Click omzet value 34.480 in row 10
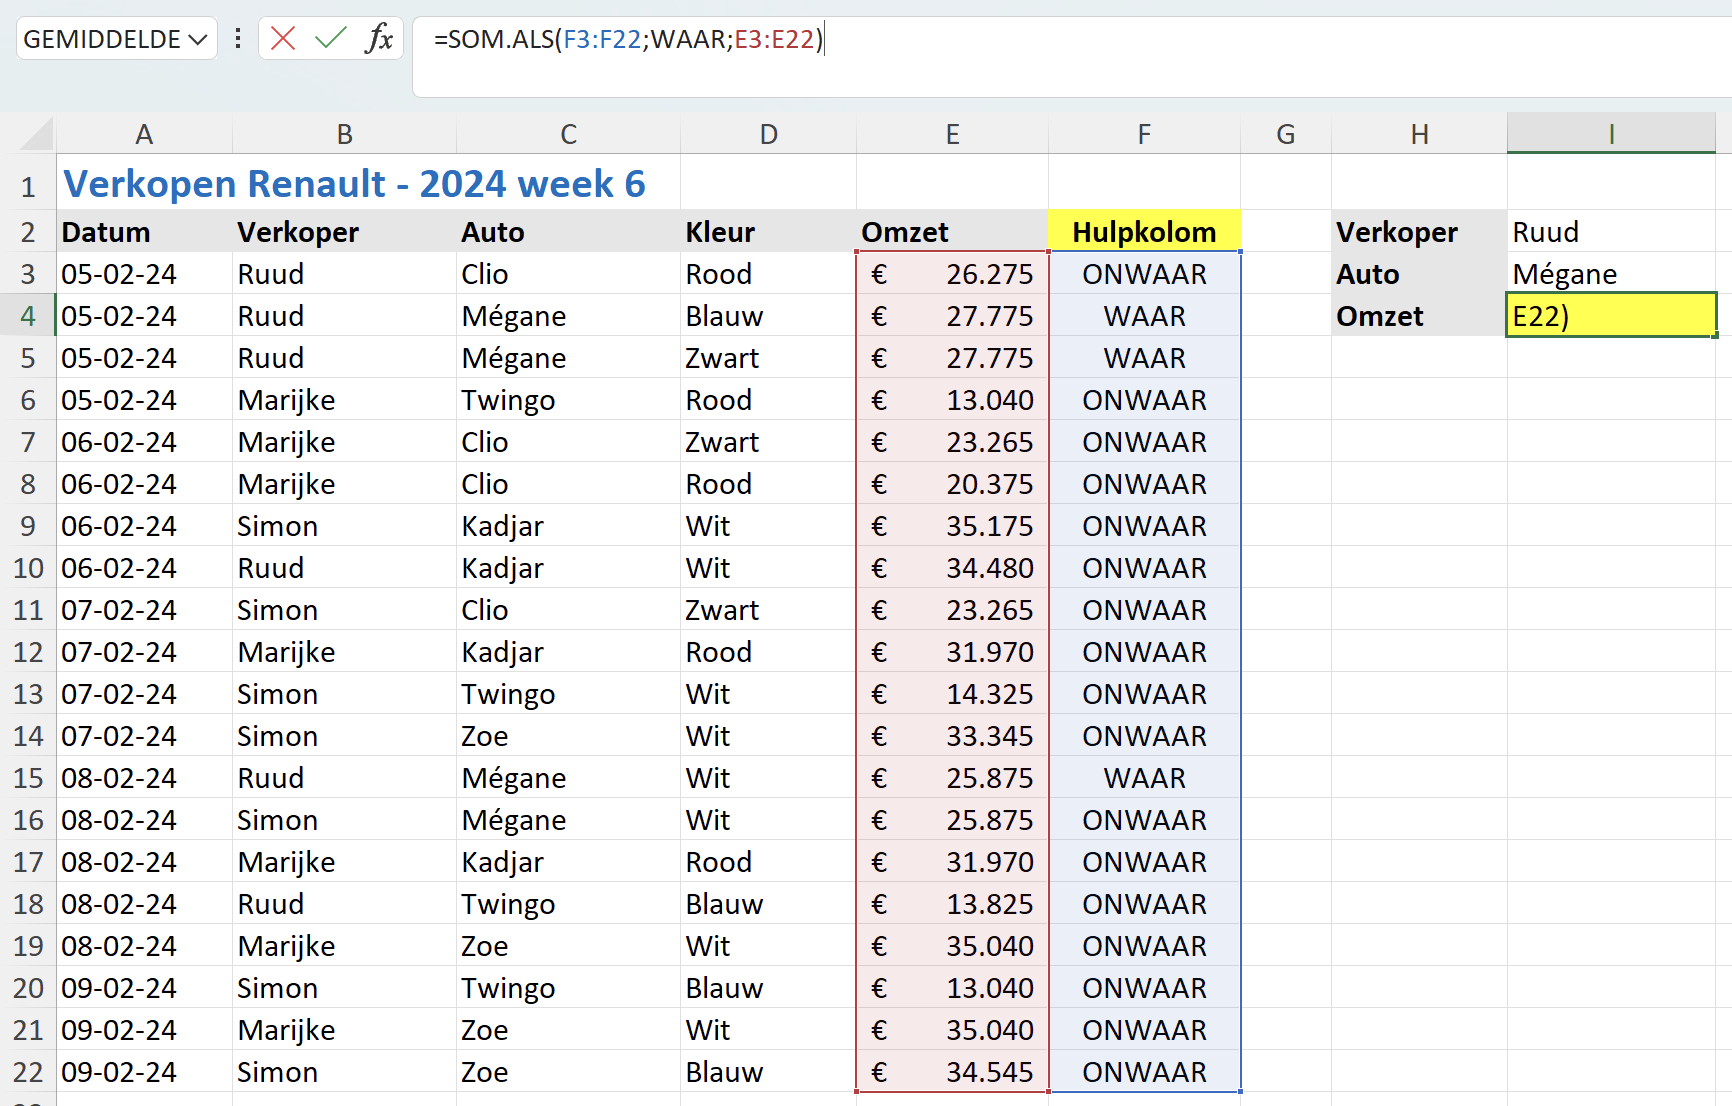The height and width of the screenshot is (1106, 1732). [x=952, y=568]
